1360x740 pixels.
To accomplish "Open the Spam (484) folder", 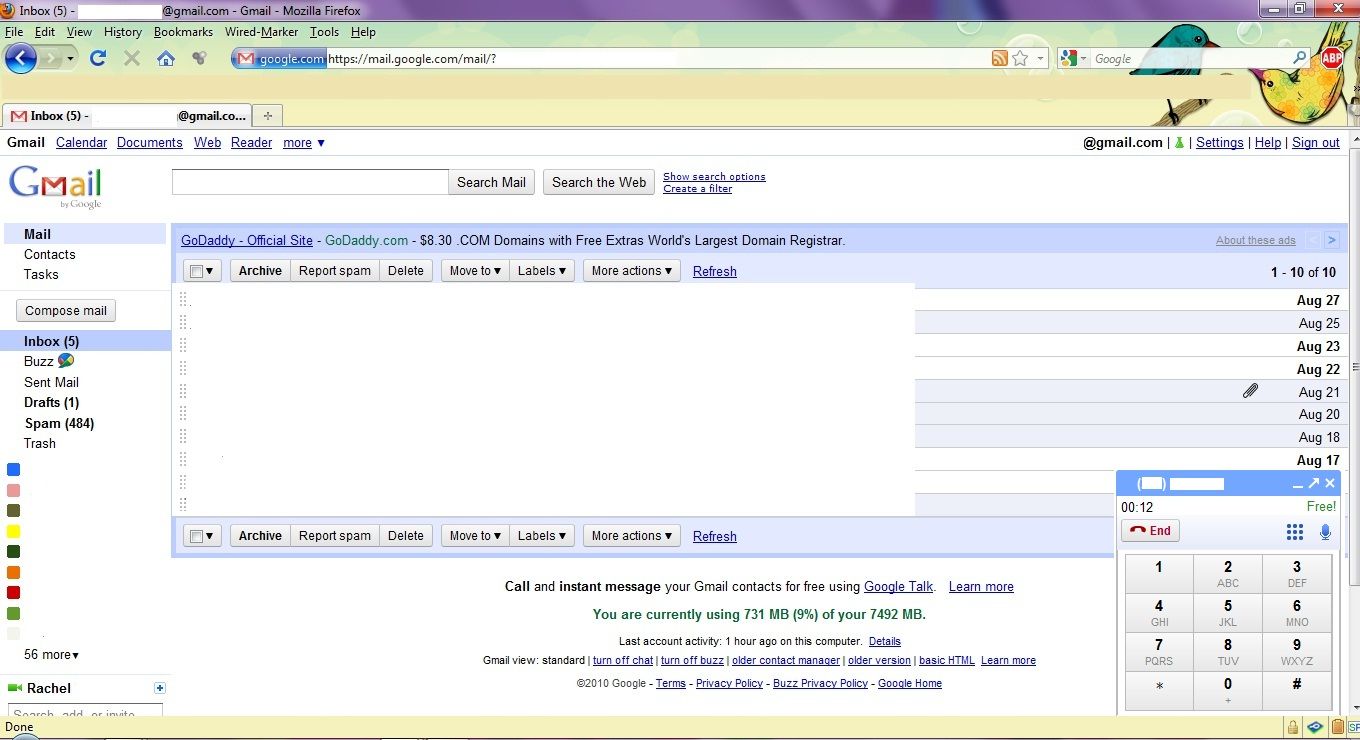I will pyautogui.click(x=58, y=423).
